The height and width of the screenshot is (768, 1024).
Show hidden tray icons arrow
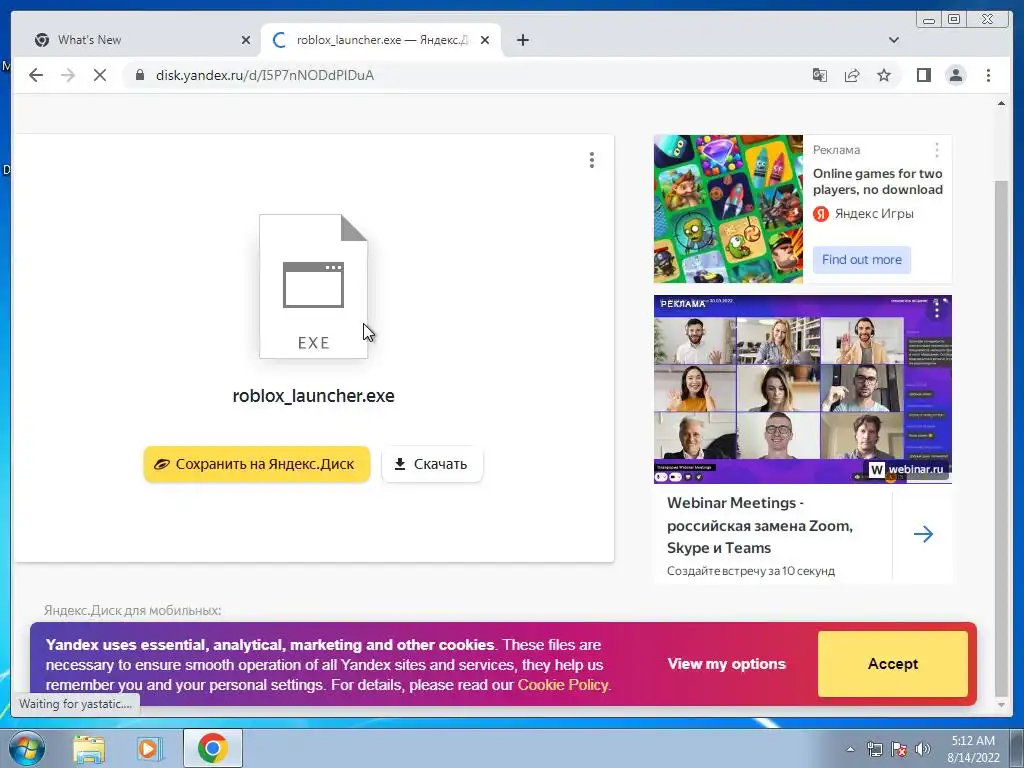click(x=850, y=750)
